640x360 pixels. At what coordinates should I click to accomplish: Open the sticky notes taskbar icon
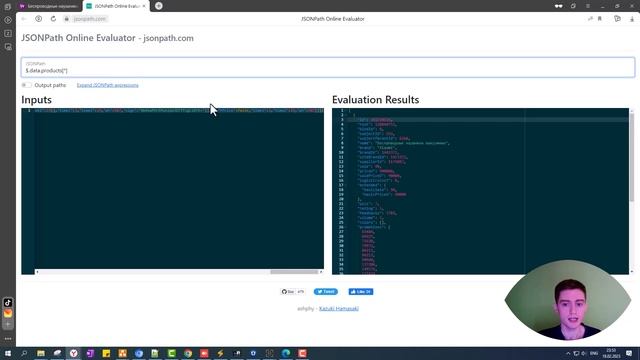[106, 353]
